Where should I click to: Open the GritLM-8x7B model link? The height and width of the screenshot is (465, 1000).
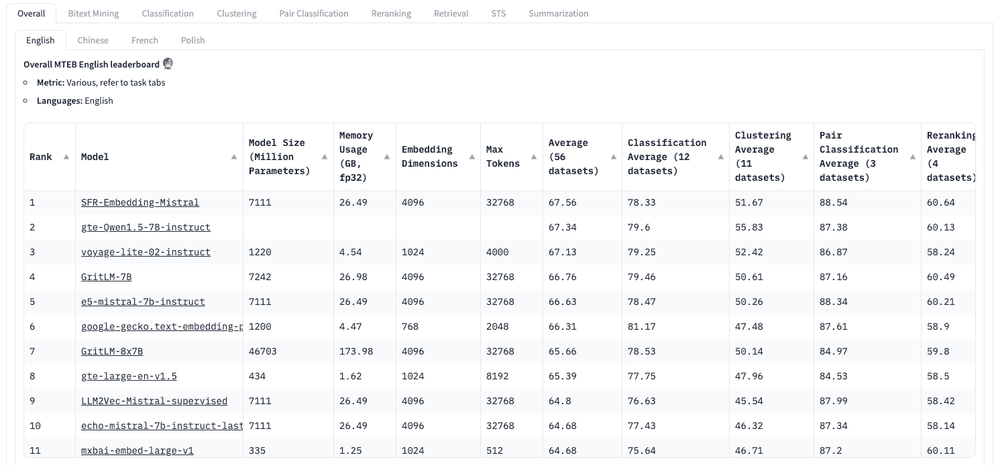(112, 351)
